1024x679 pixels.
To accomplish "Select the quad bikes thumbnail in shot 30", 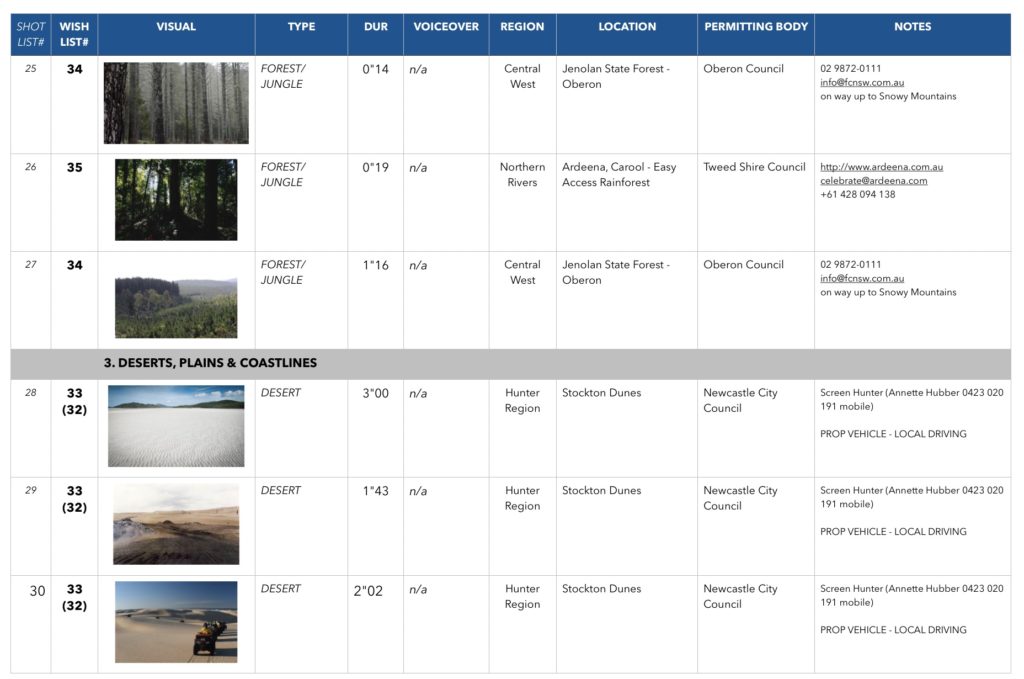I will coord(176,622).
